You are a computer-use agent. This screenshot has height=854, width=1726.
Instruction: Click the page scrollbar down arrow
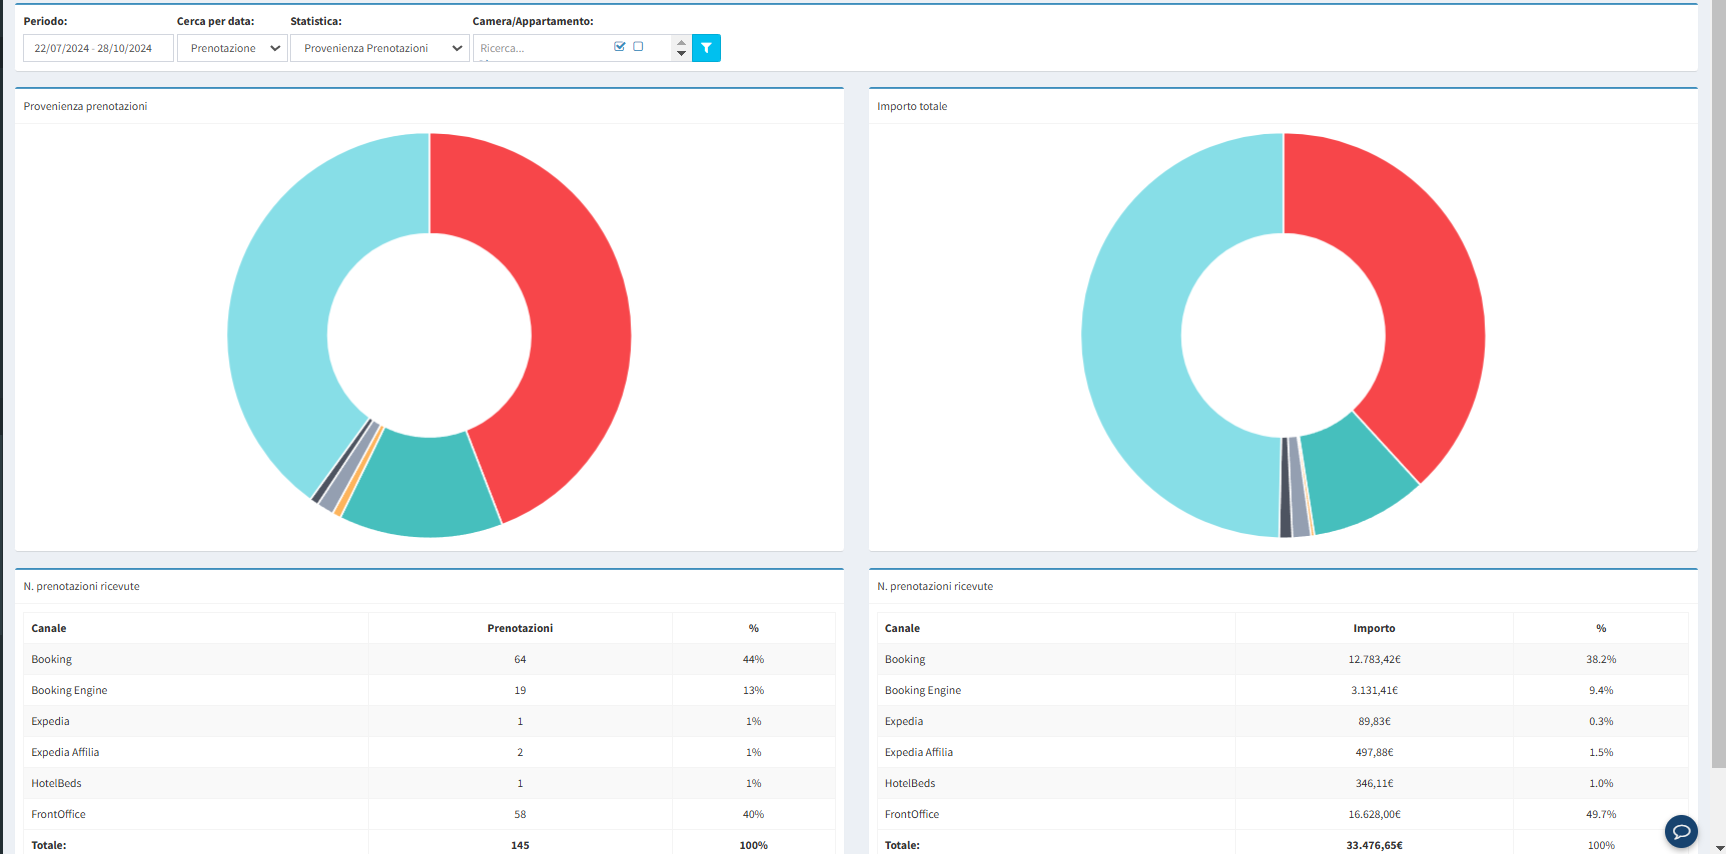coord(1718,847)
